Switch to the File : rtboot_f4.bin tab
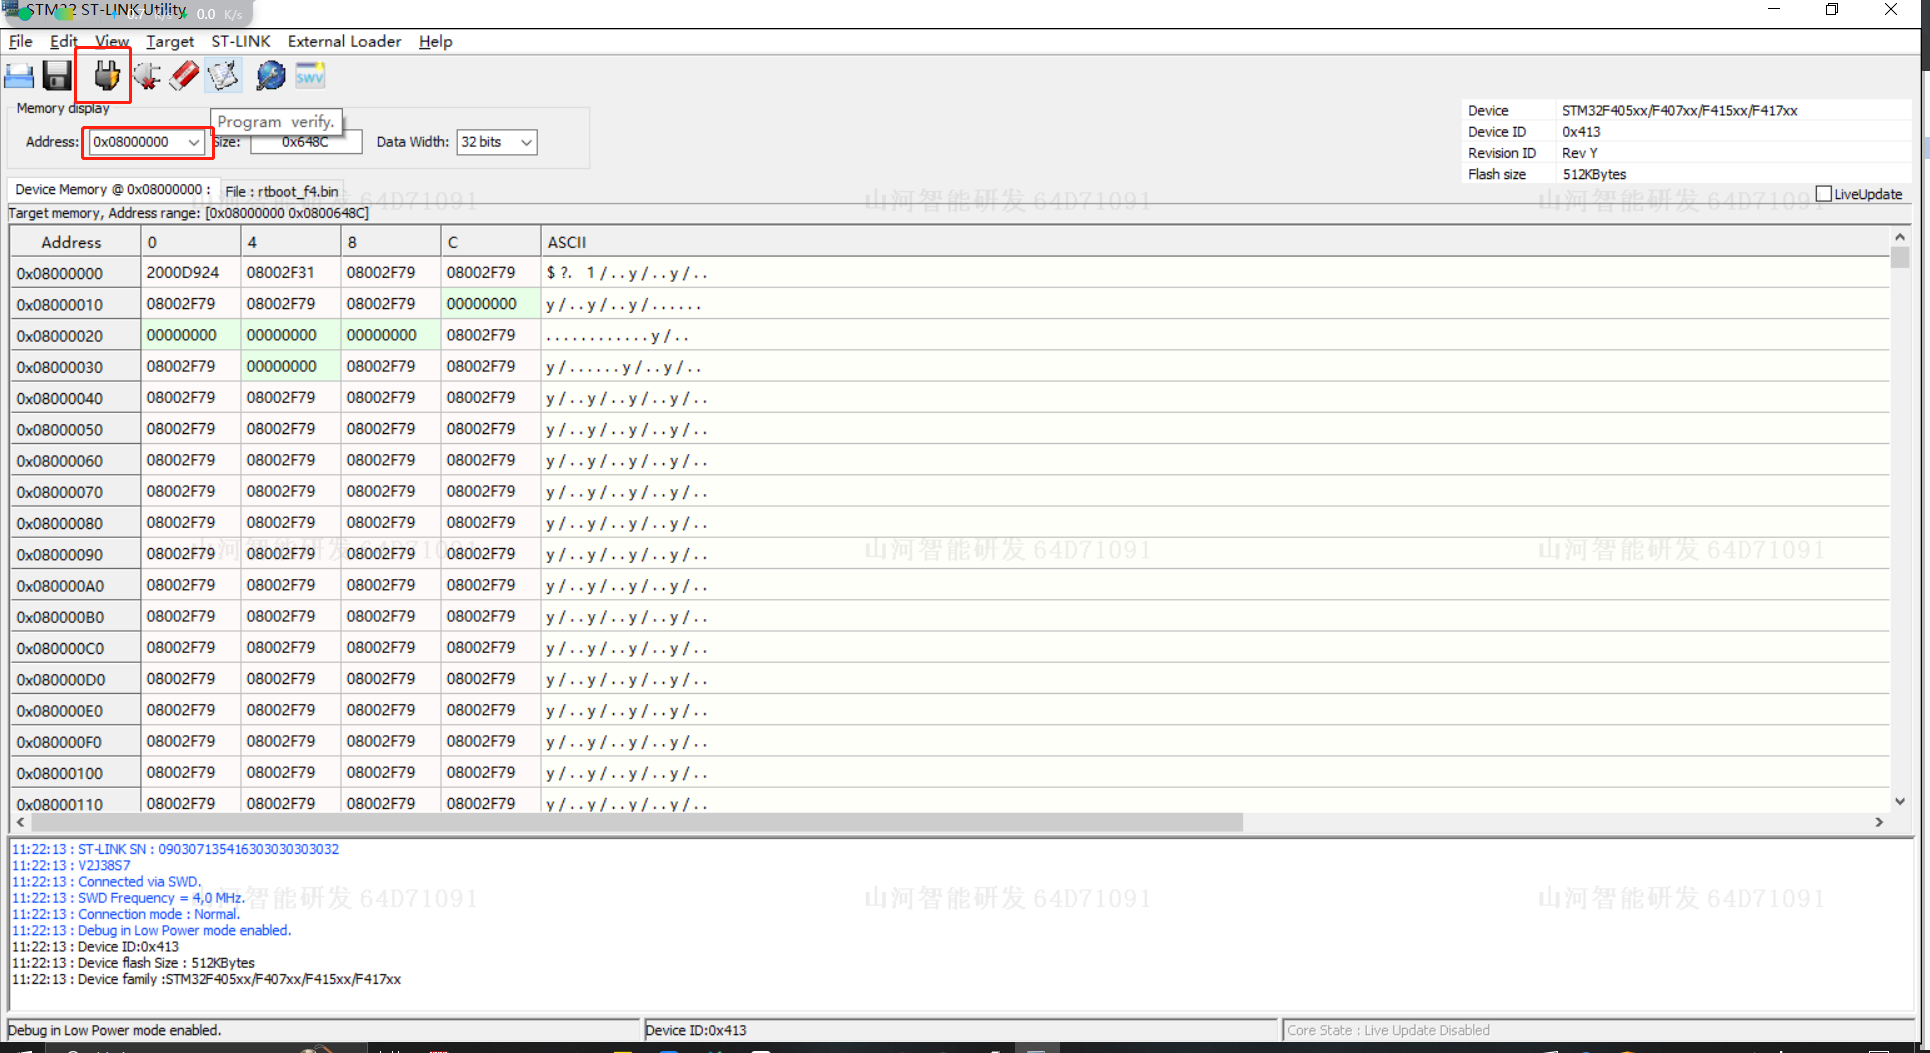This screenshot has width=1930, height=1053. pos(282,191)
